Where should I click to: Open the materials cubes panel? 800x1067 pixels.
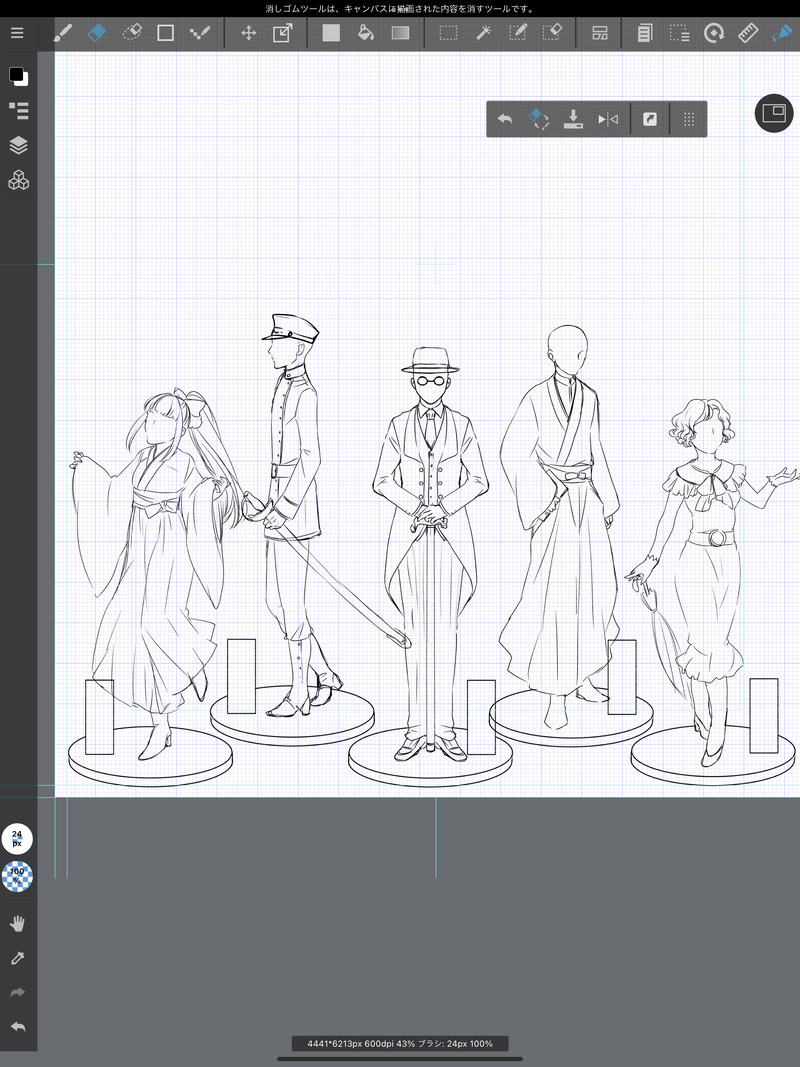coord(18,180)
